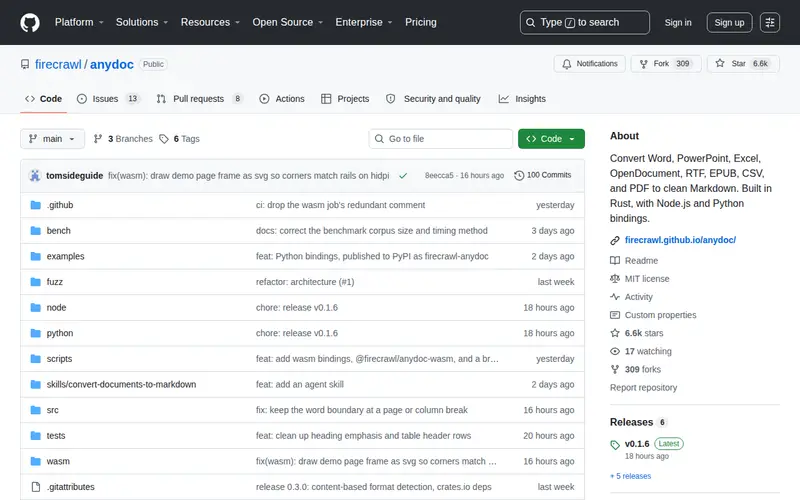Image resolution: width=800 pixels, height=500 pixels.
Task: Show the + 5 releases link
Action: coord(631,476)
